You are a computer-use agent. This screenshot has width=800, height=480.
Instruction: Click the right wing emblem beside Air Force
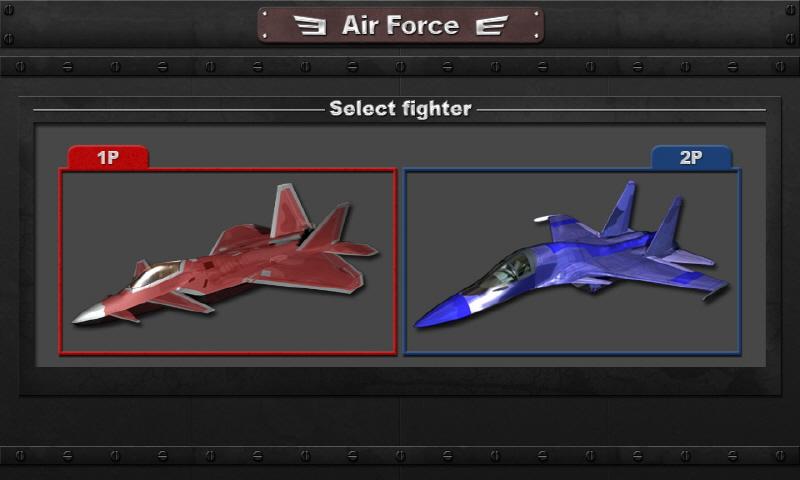click(492, 25)
